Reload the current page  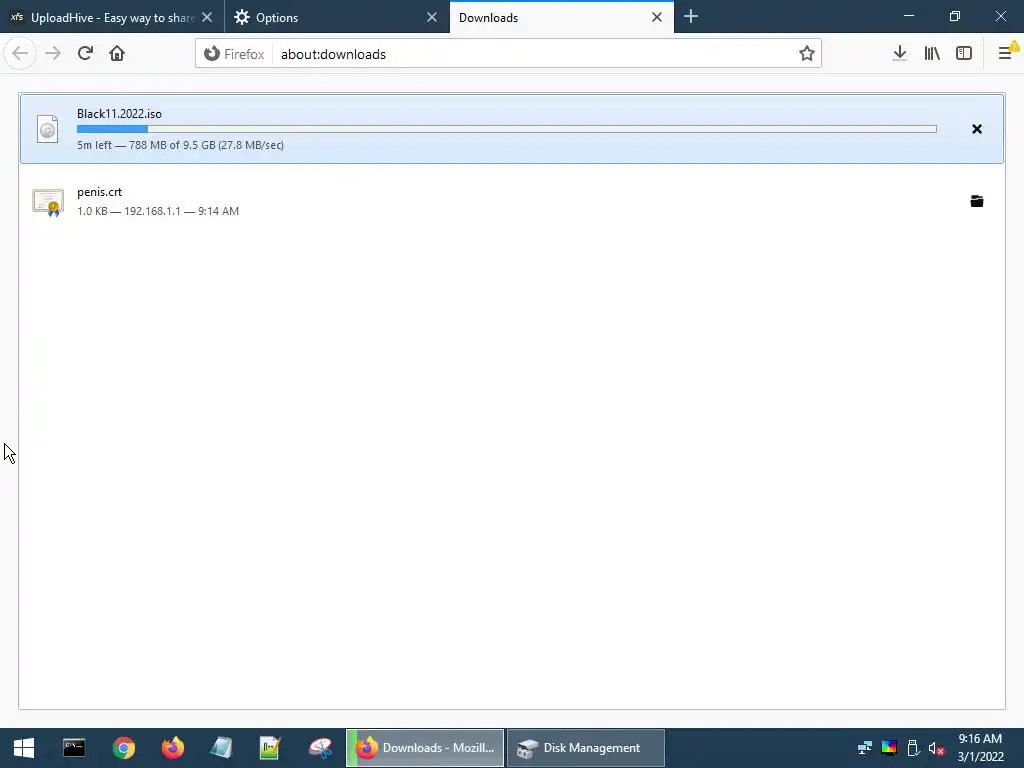coord(85,54)
